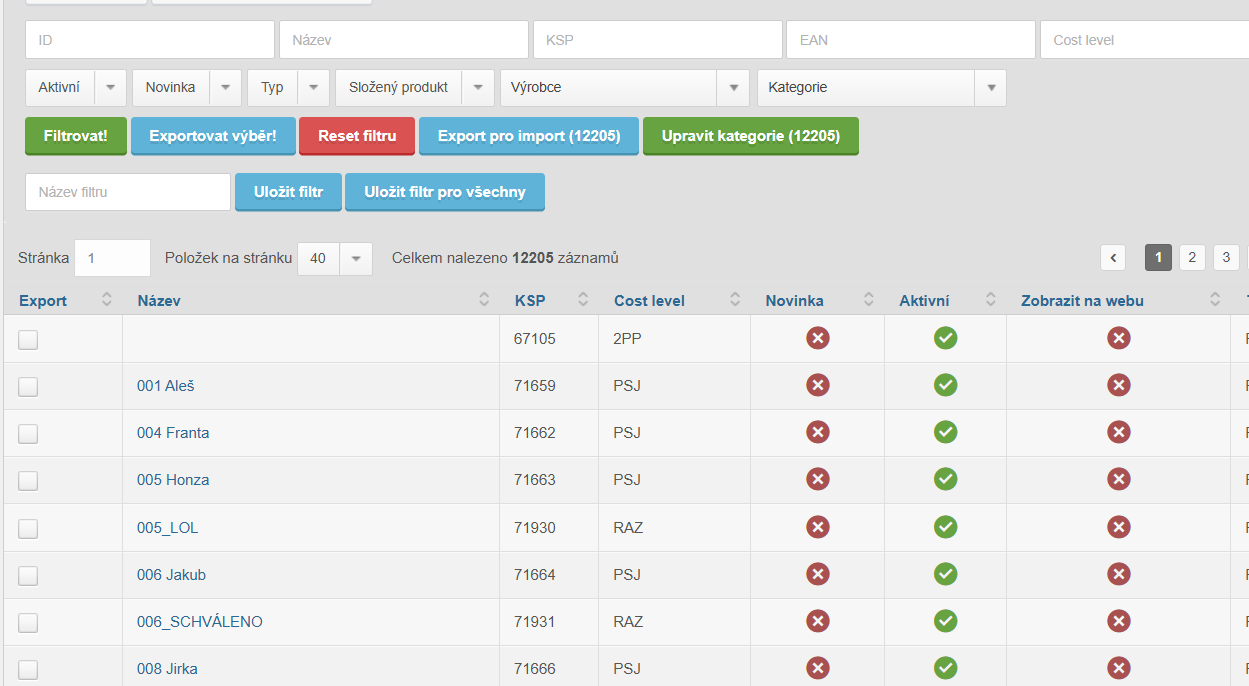Image resolution: width=1249 pixels, height=686 pixels.
Task: Click green Aktivní check for 004 Franta
Action: (x=945, y=432)
